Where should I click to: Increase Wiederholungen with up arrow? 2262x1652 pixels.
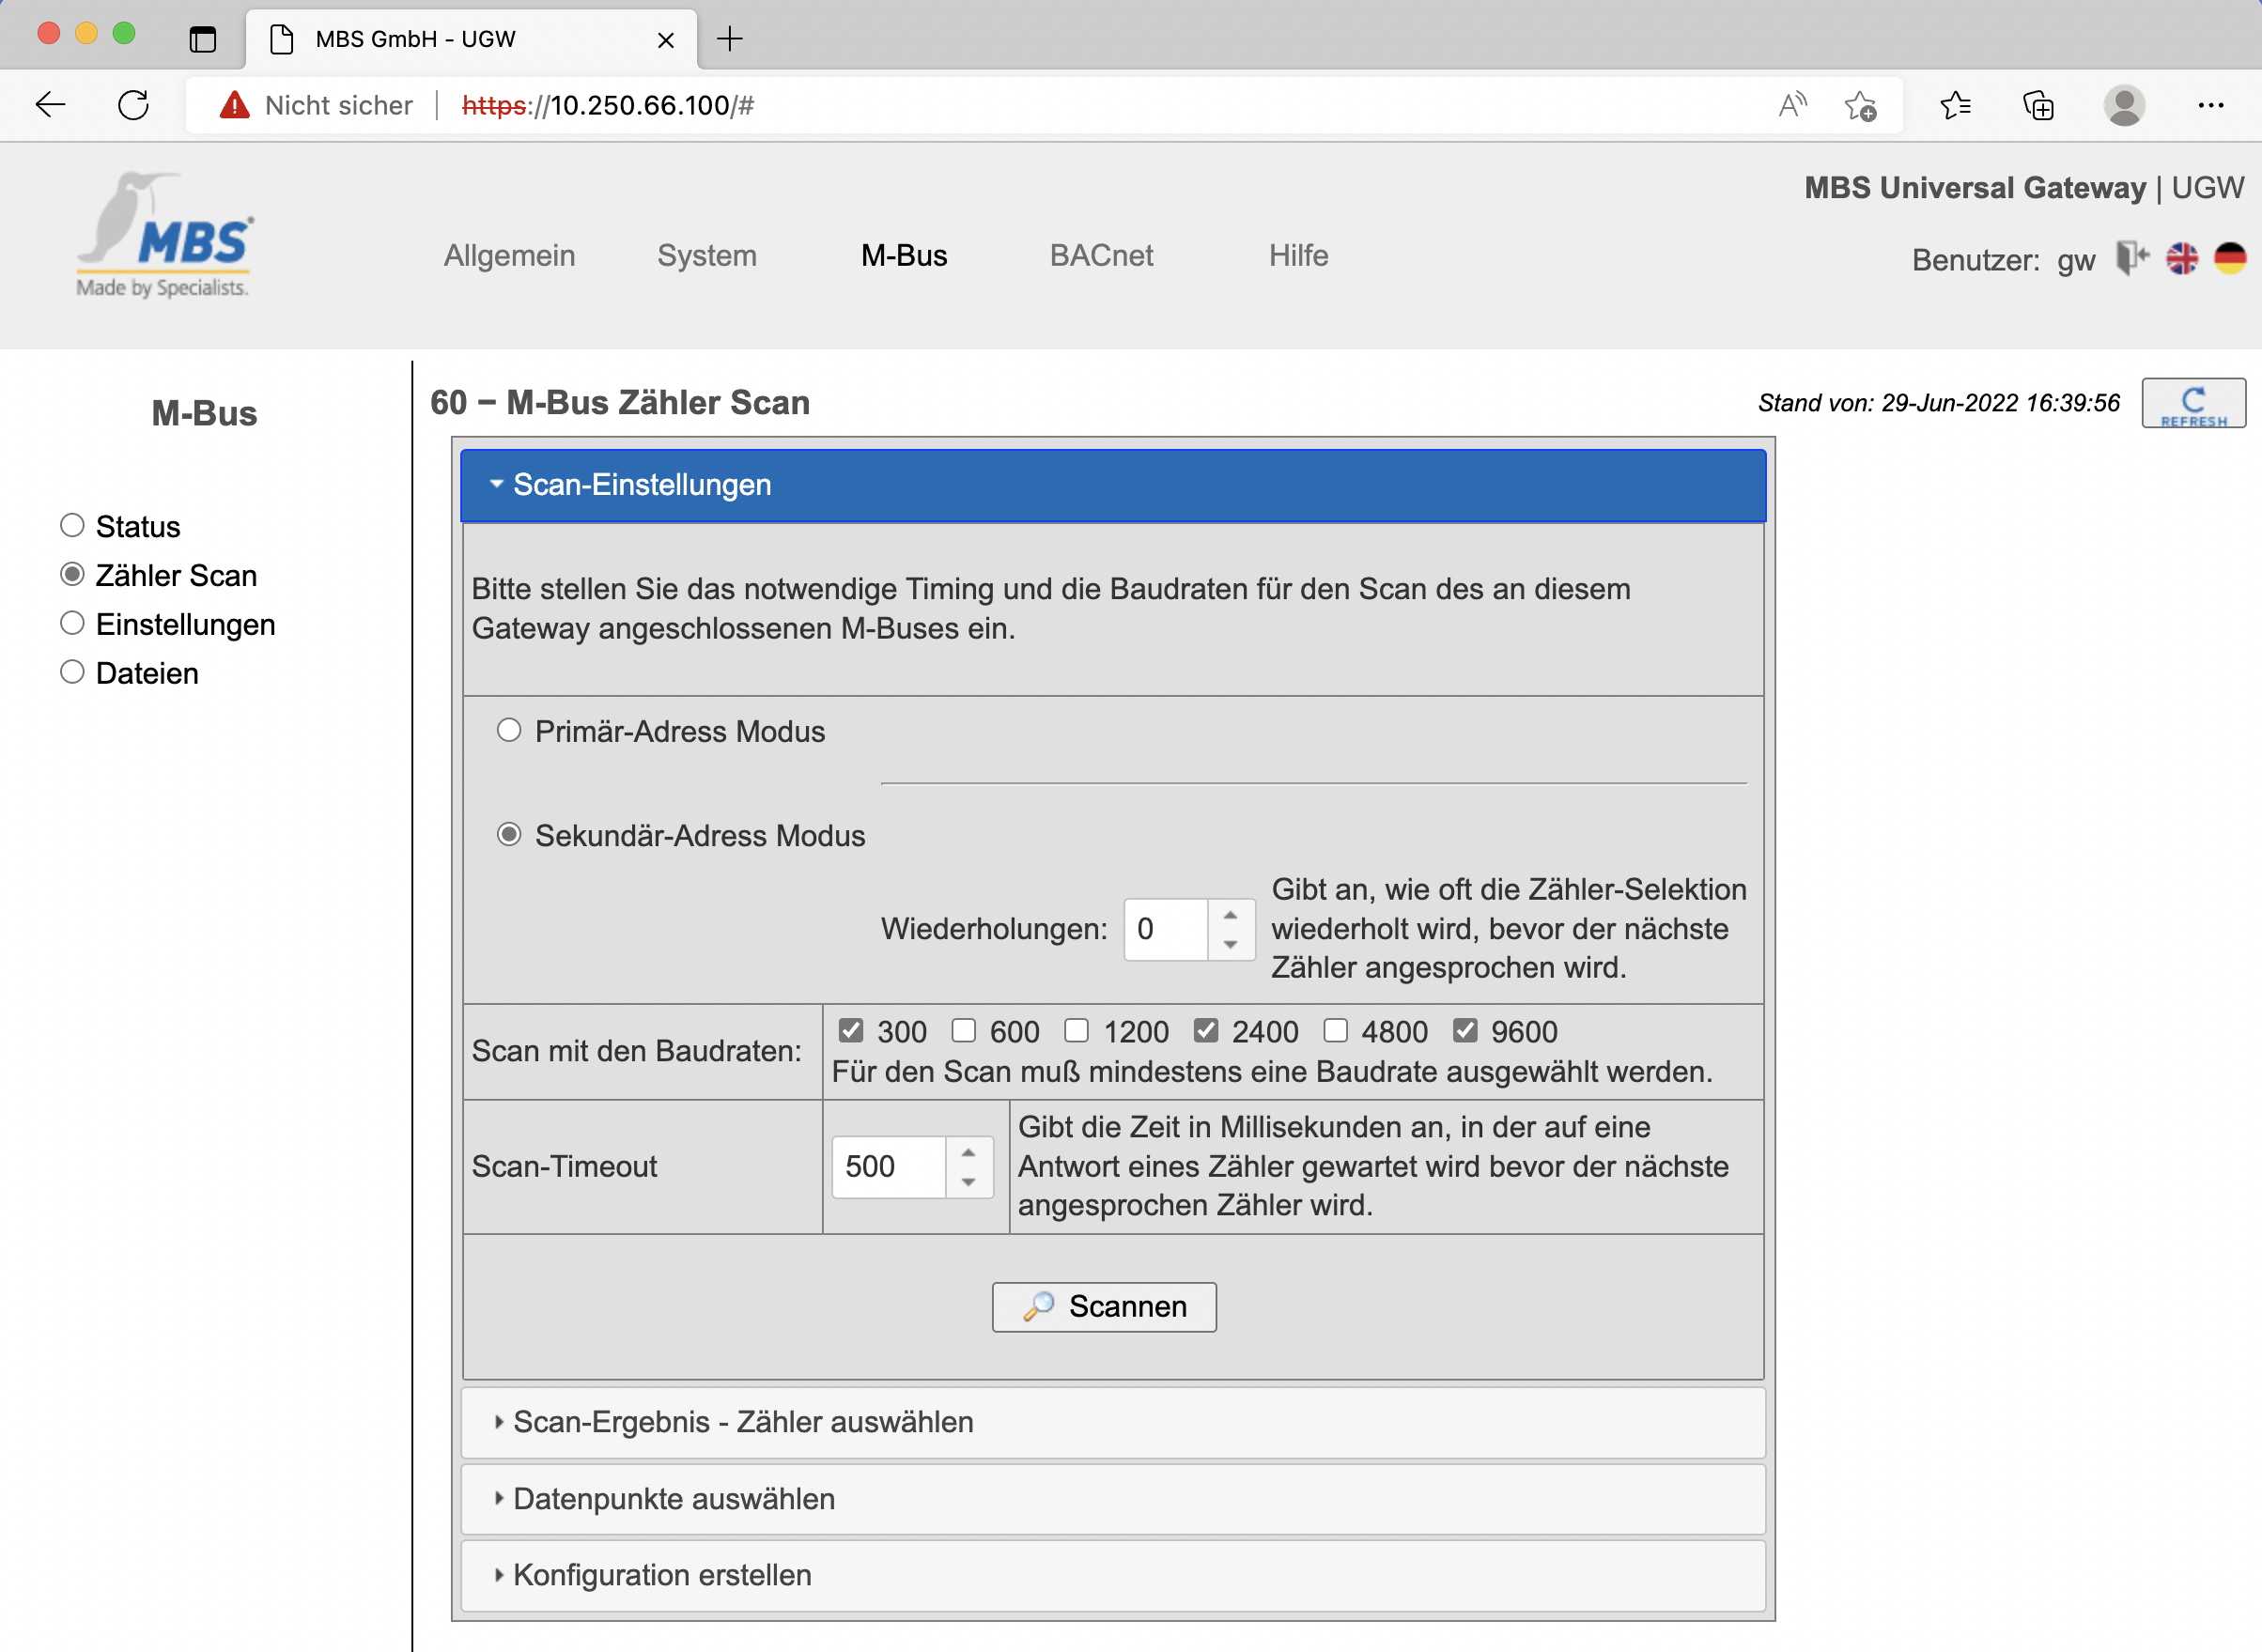pyautogui.click(x=1230, y=915)
